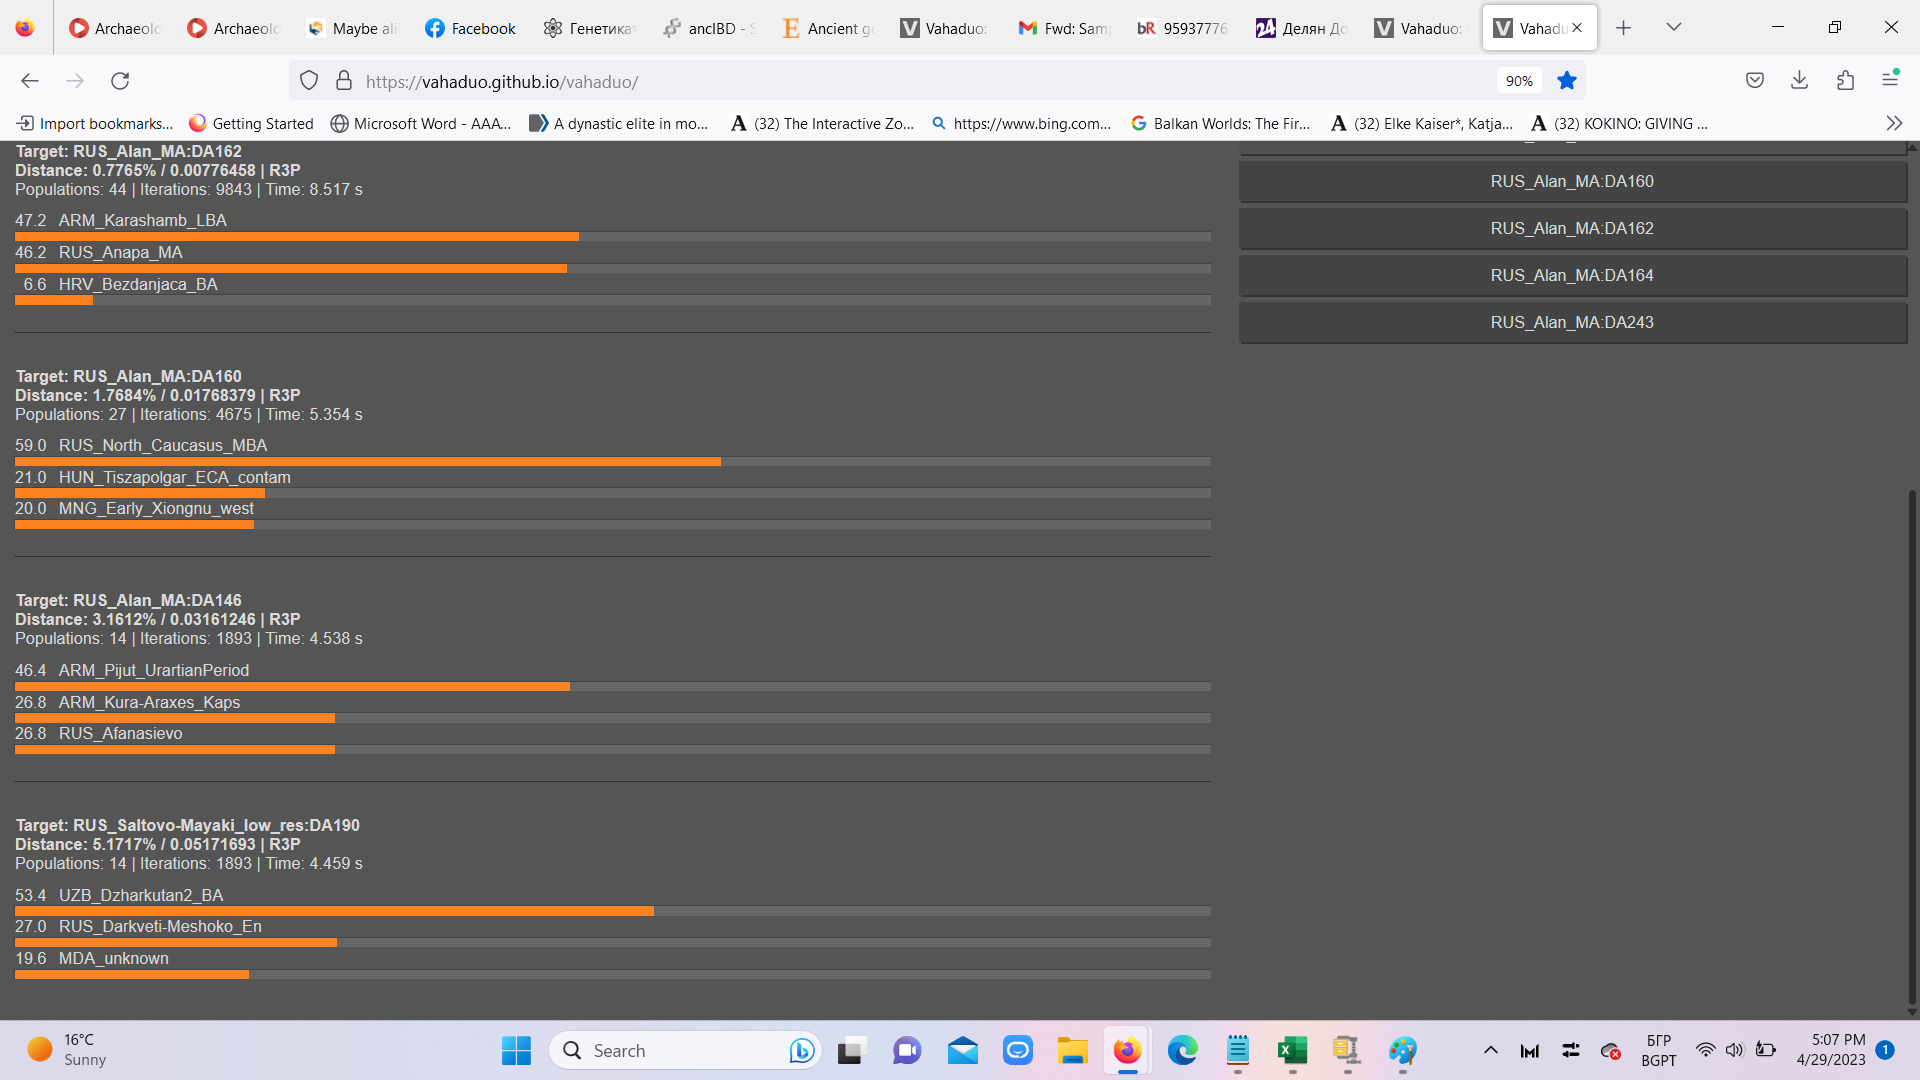
Task: Expand the system tray hidden icons
Action: pyautogui.click(x=1490, y=1050)
